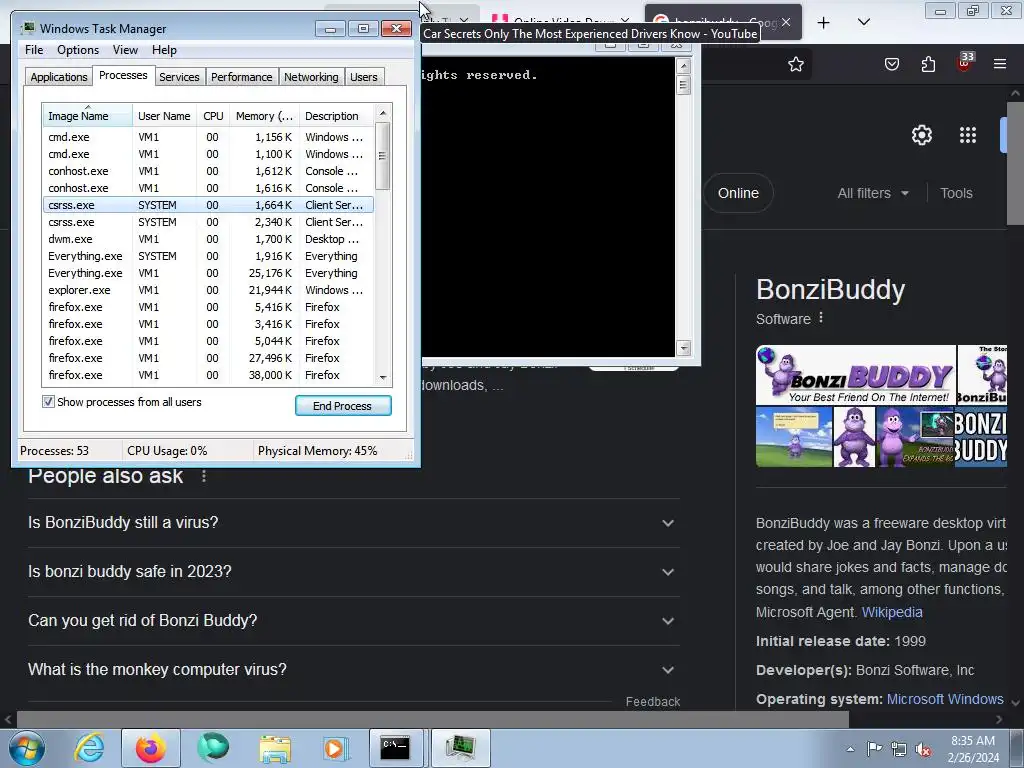Viewport: 1024px width, 768px height.
Task: Open the Task Manager Help menu
Action: tap(164, 50)
